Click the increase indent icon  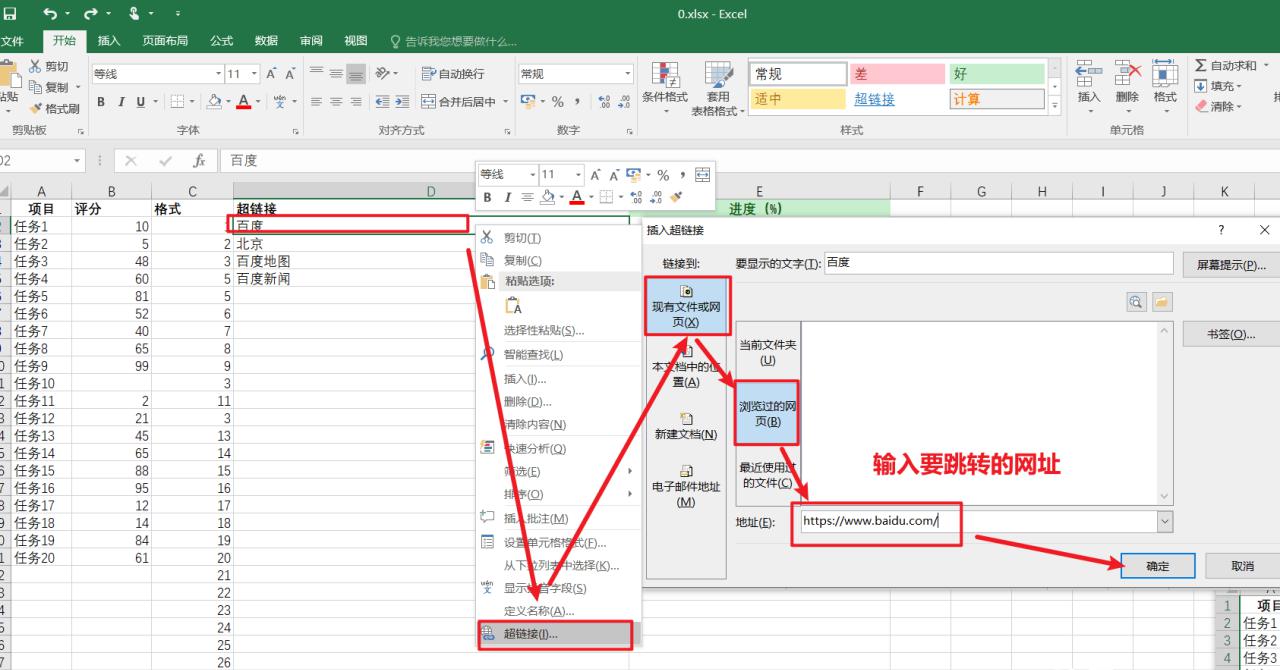402,101
